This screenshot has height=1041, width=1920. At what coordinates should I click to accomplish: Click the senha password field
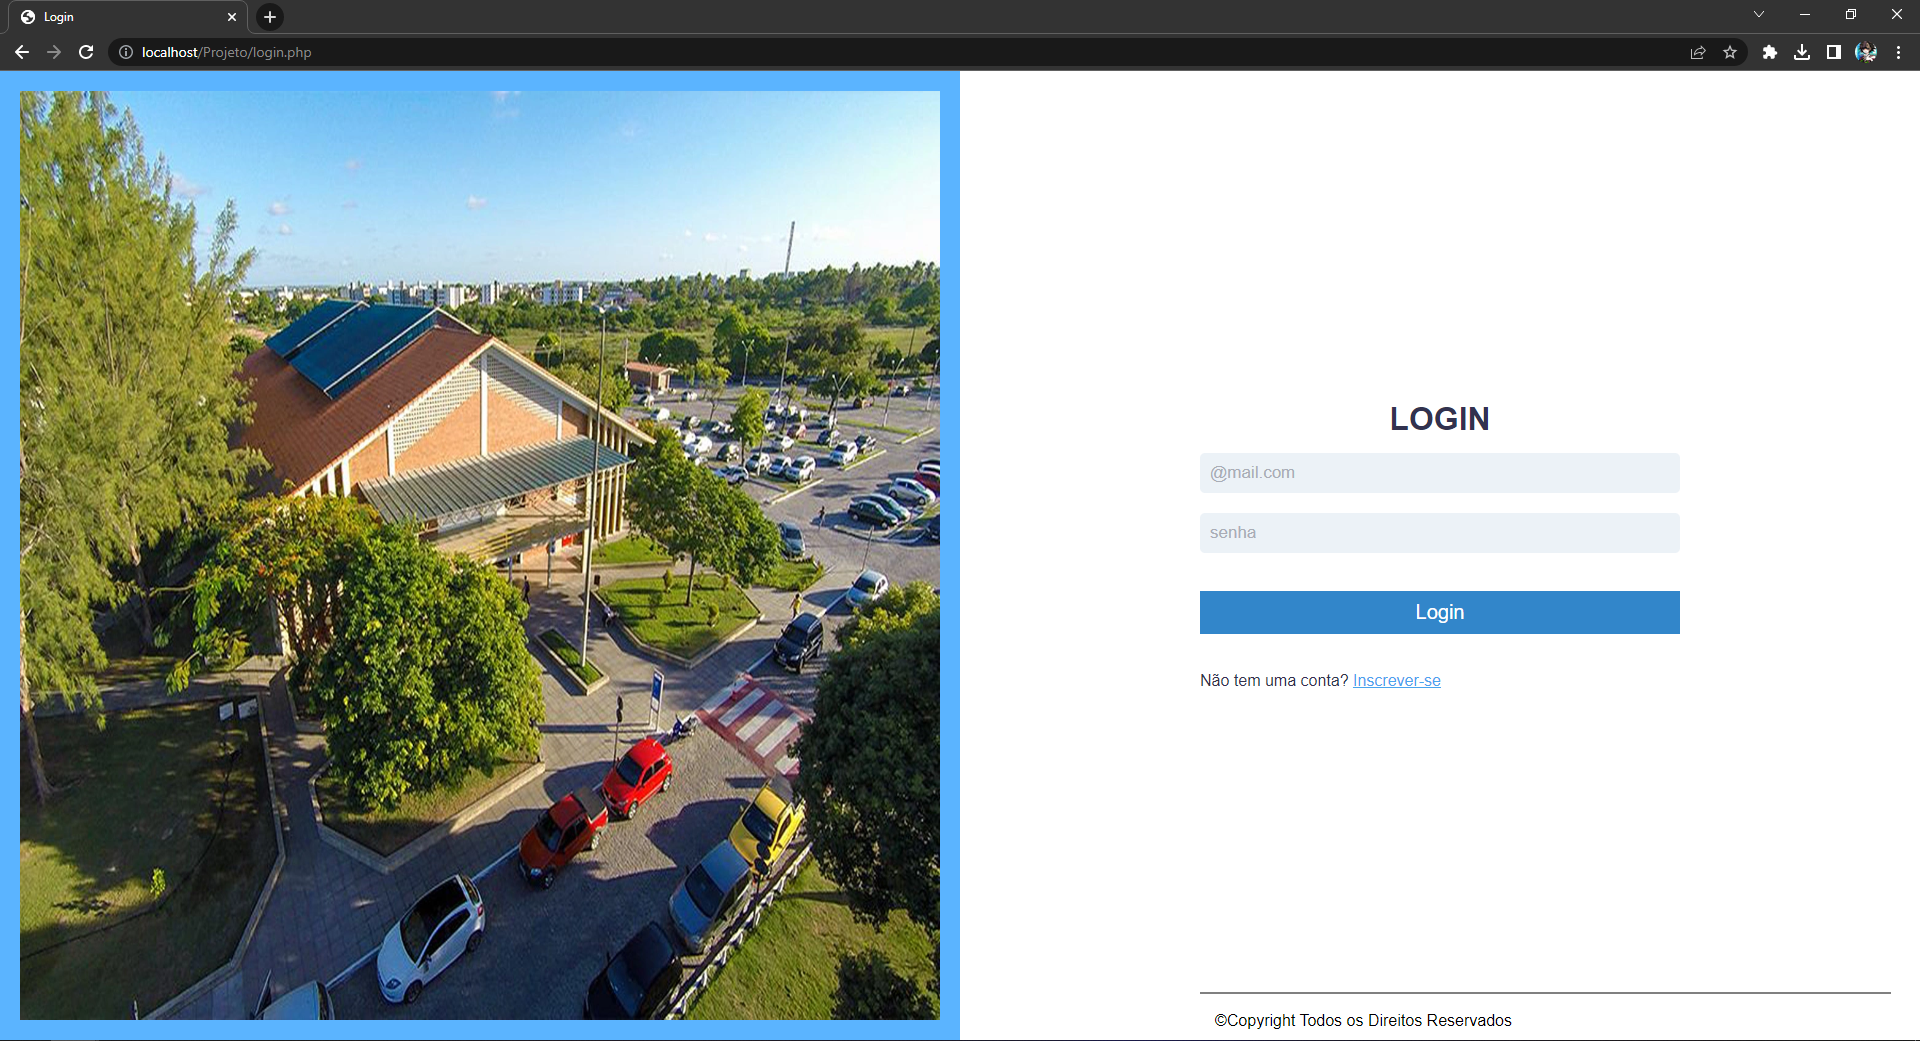pos(1439,532)
